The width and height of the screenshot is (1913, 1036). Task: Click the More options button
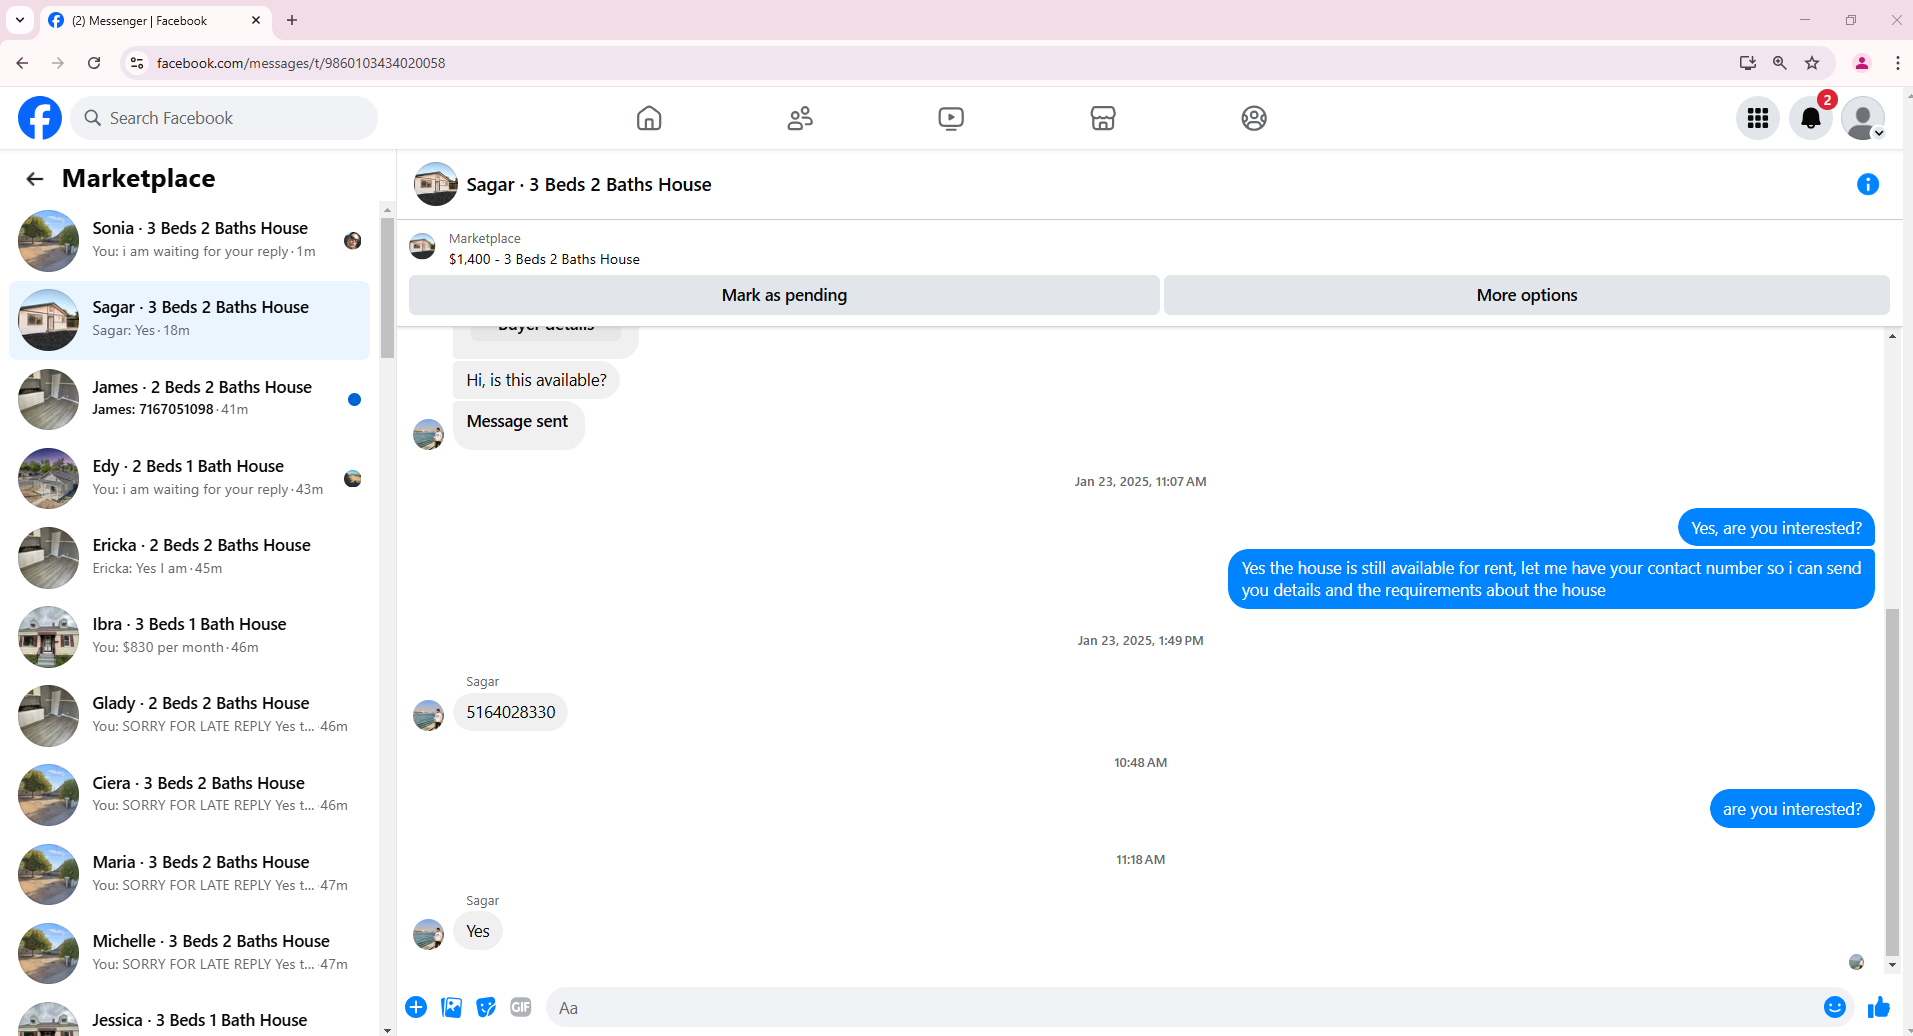(1527, 295)
